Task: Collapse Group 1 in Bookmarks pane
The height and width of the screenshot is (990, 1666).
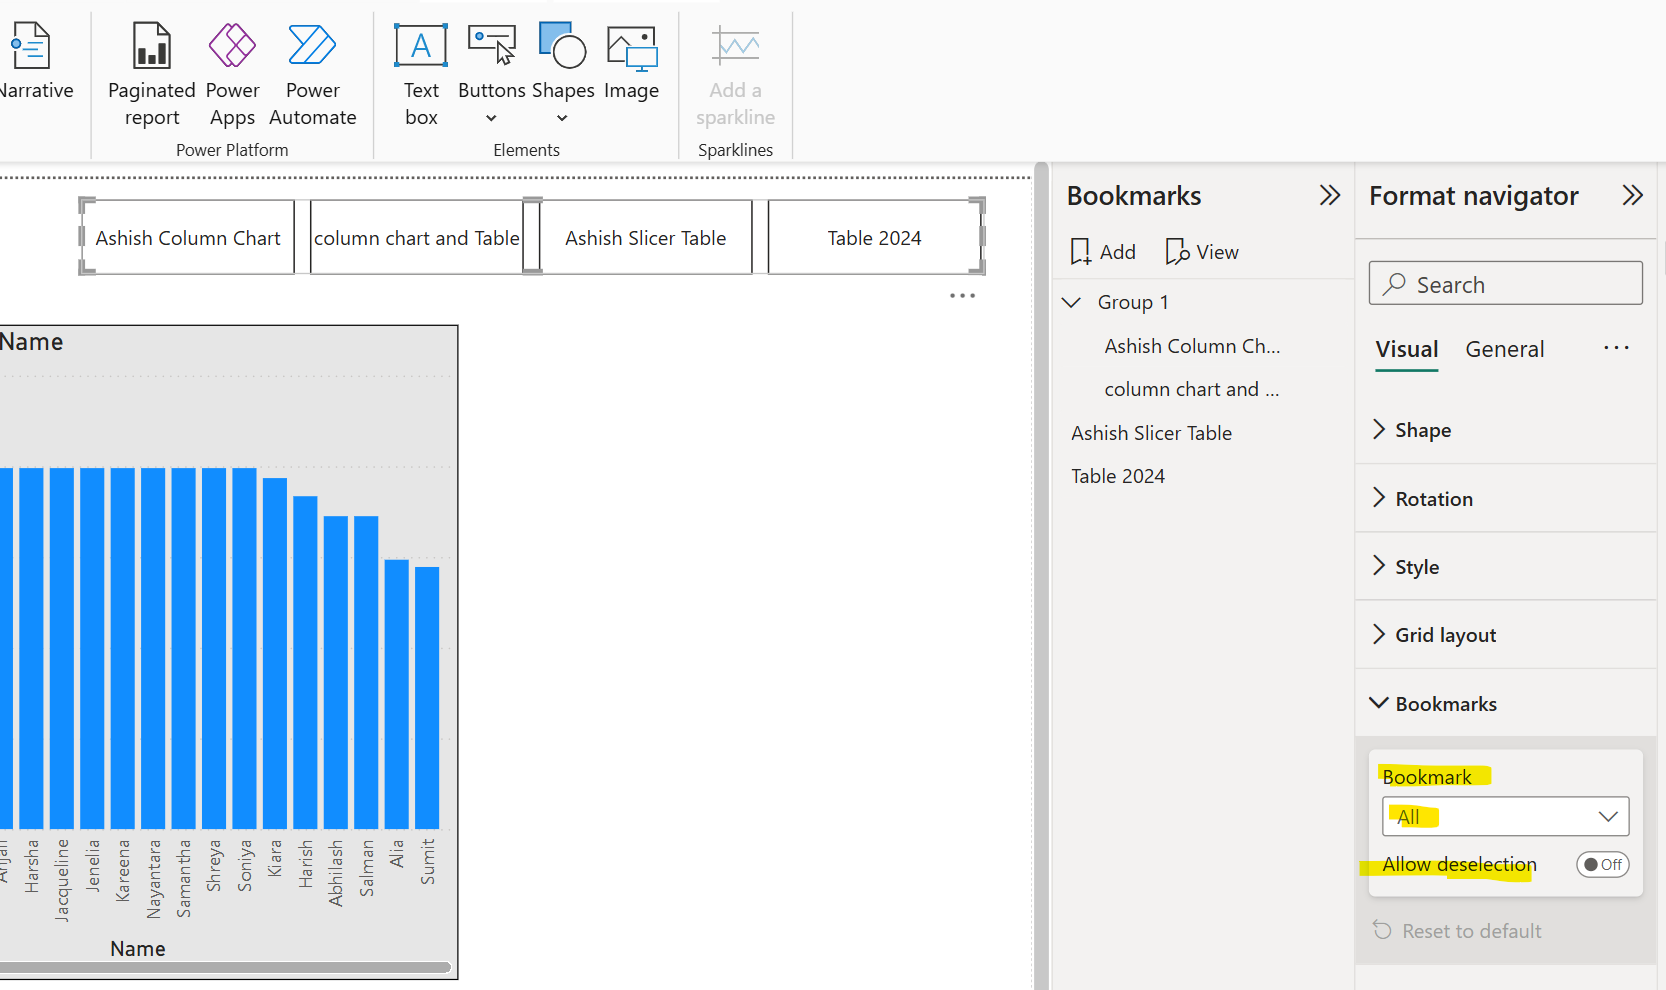Action: point(1070,302)
